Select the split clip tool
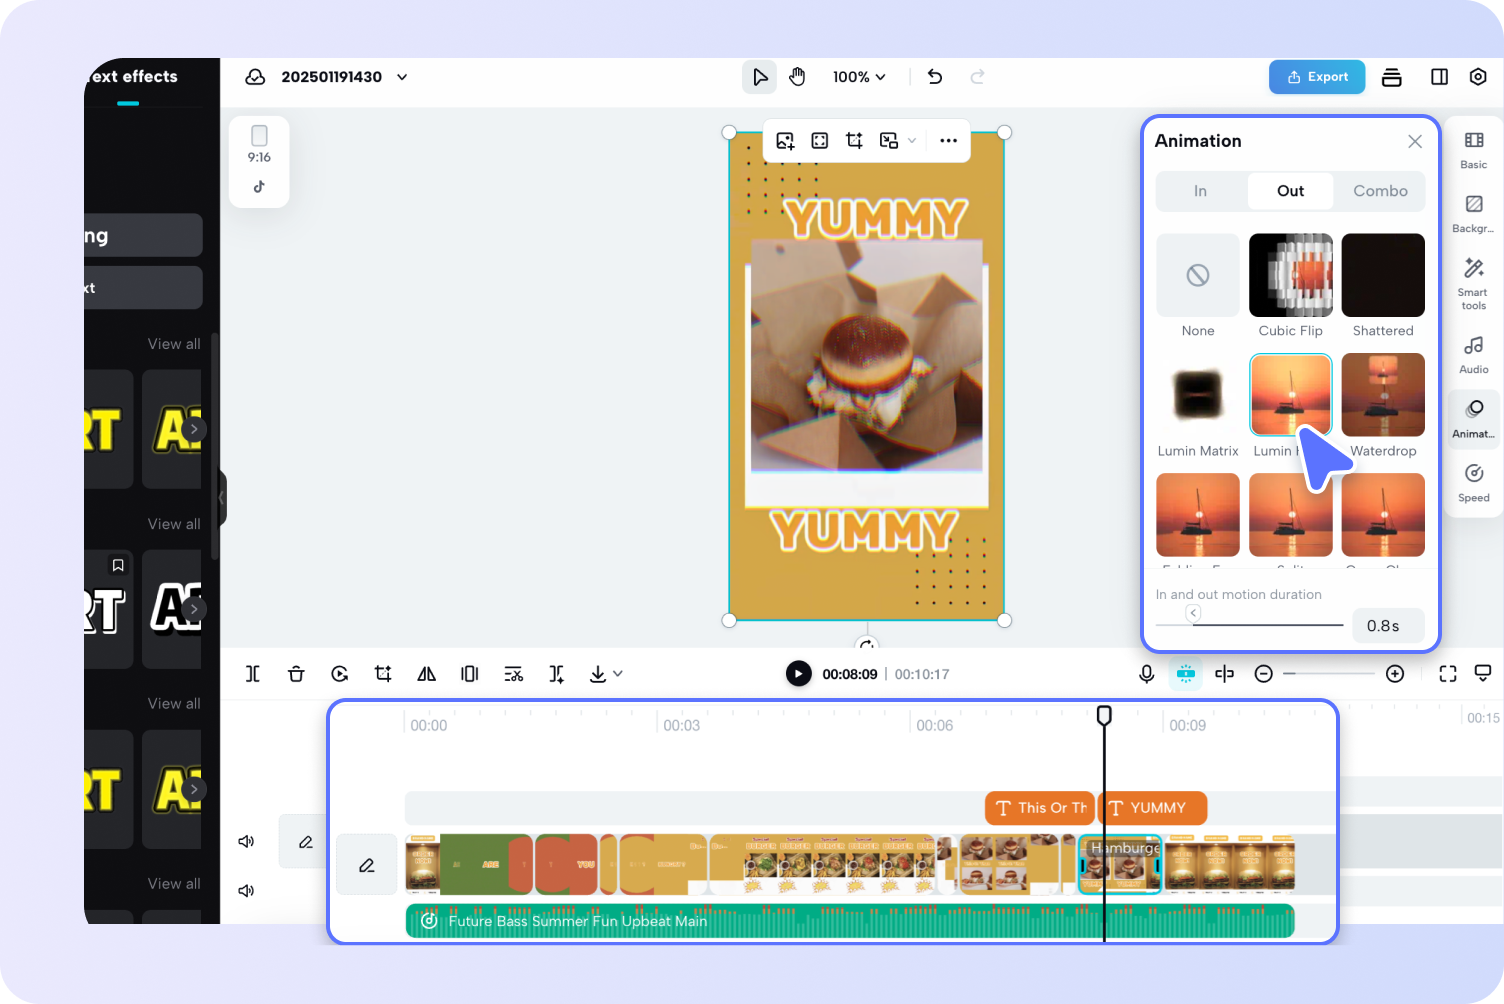 pyautogui.click(x=253, y=673)
